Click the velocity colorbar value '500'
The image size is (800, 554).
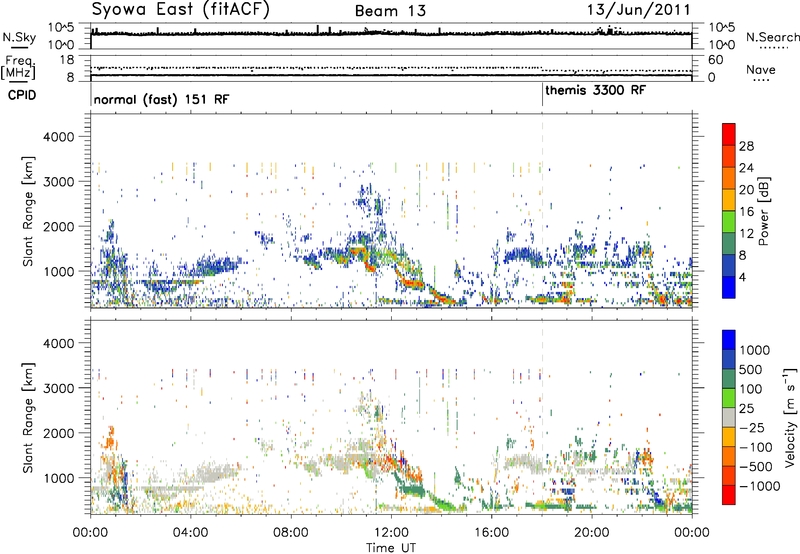(x=751, y=369)
